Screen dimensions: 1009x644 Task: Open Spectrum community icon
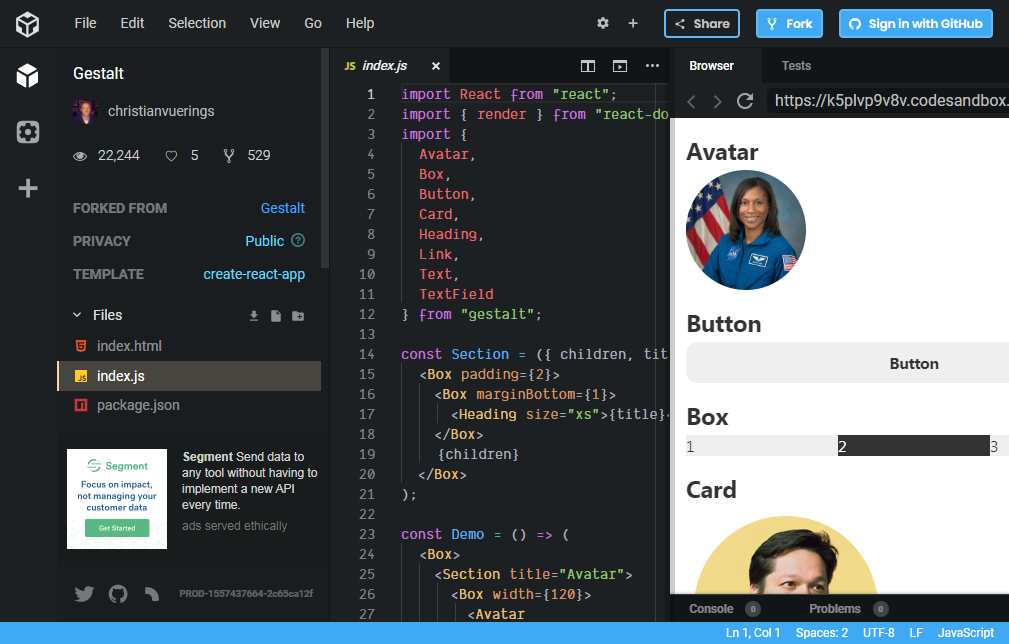point(152,593)
